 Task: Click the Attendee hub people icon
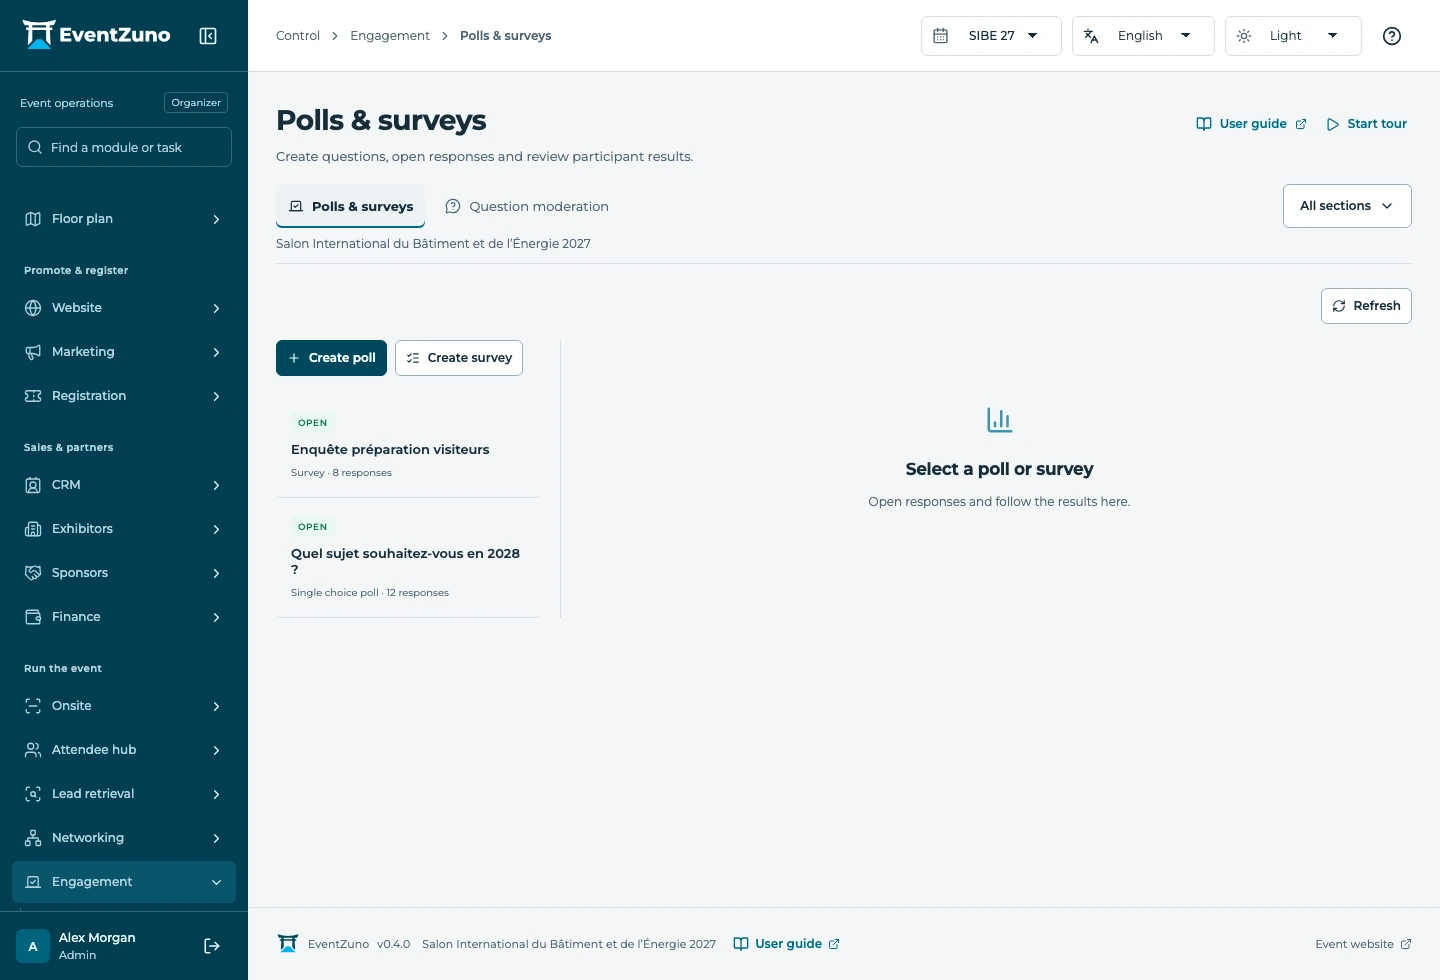pyautogui.click(x=33, y=750)
